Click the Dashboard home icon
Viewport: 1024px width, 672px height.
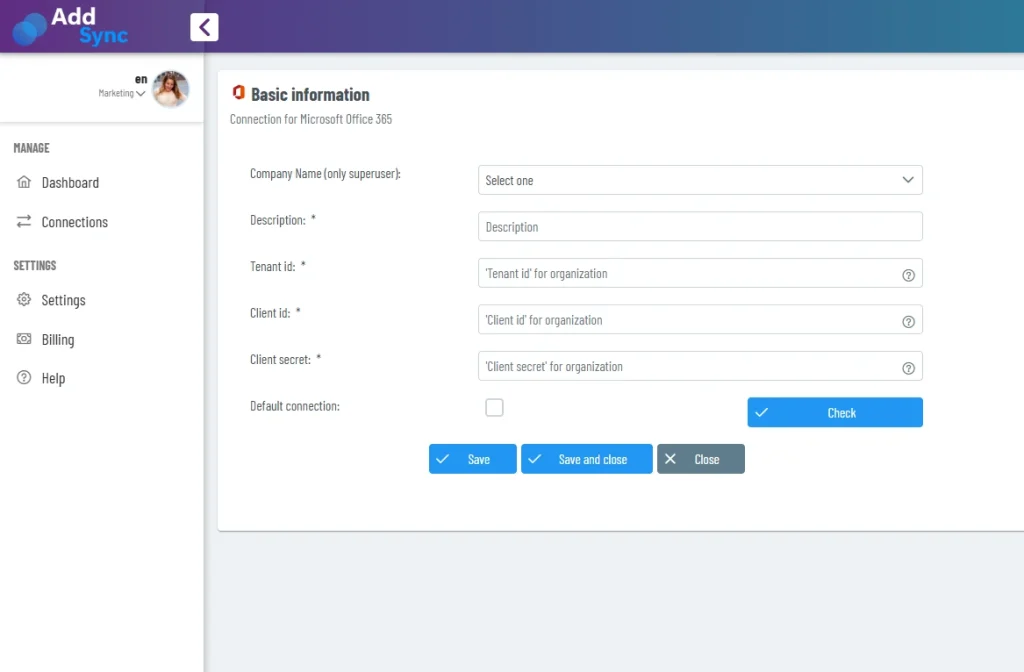point(24,182)
